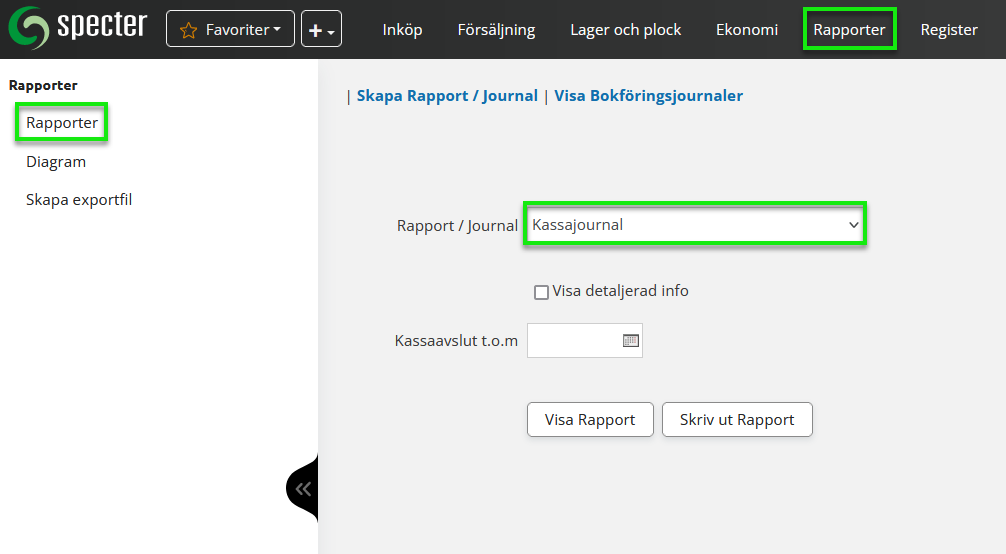Click the Kassaavslut t.o.m date field
This screenshot has width=1006, height=554.
(573, 341)
